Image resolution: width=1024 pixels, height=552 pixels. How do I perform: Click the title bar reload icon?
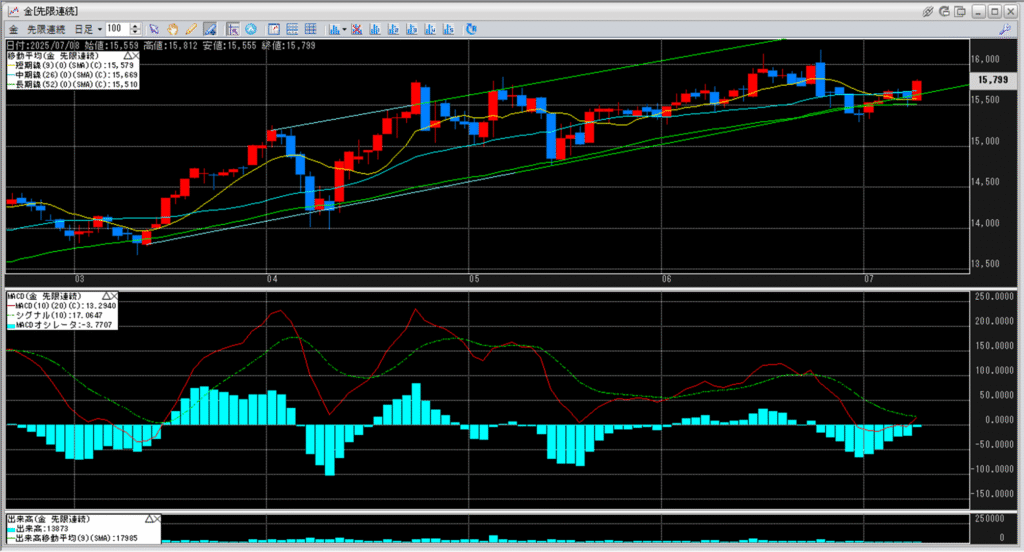point(944,11)
